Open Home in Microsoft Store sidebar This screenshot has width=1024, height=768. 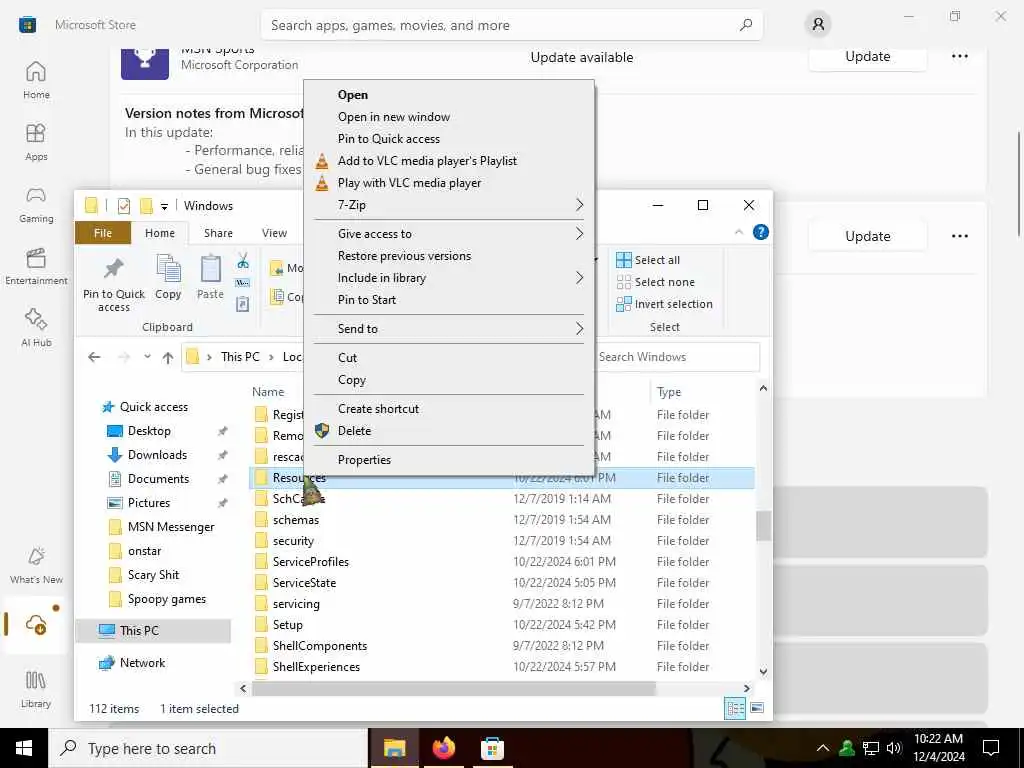36,80
